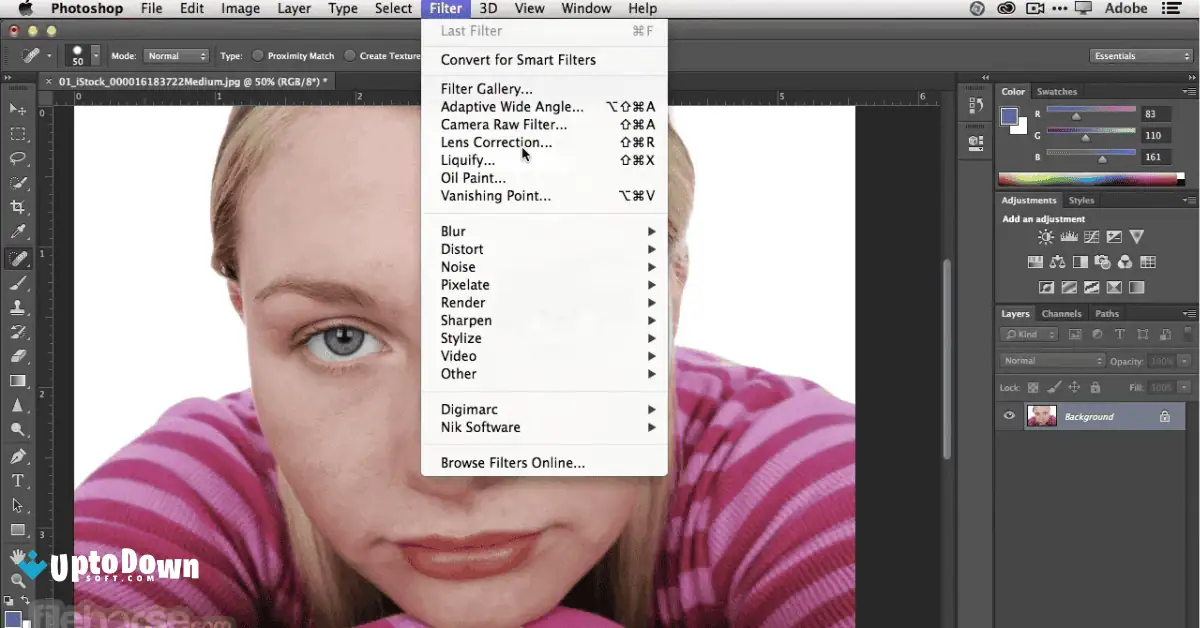Viewport: 1200px width, 628px height.
Task: Click the foreground color swatch in Color panel
Action: (x=1007, y=117)
